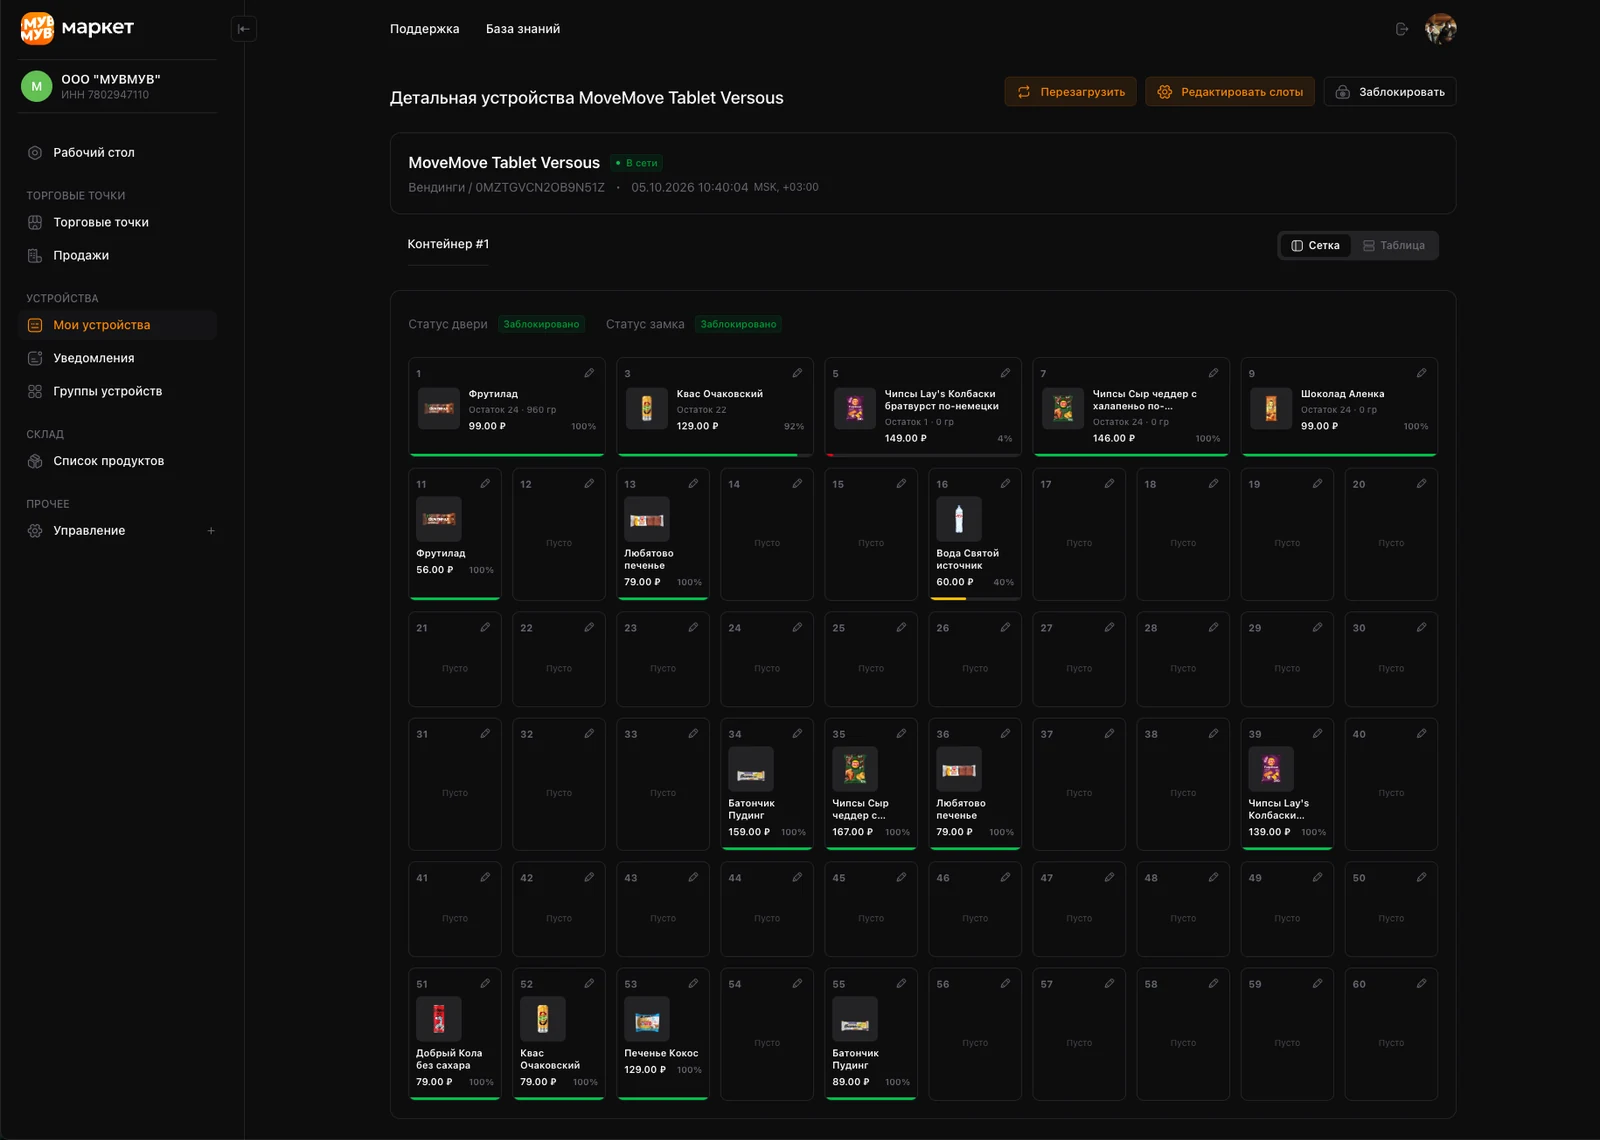Click the pencil icon of slot 47

point(1109,878)
